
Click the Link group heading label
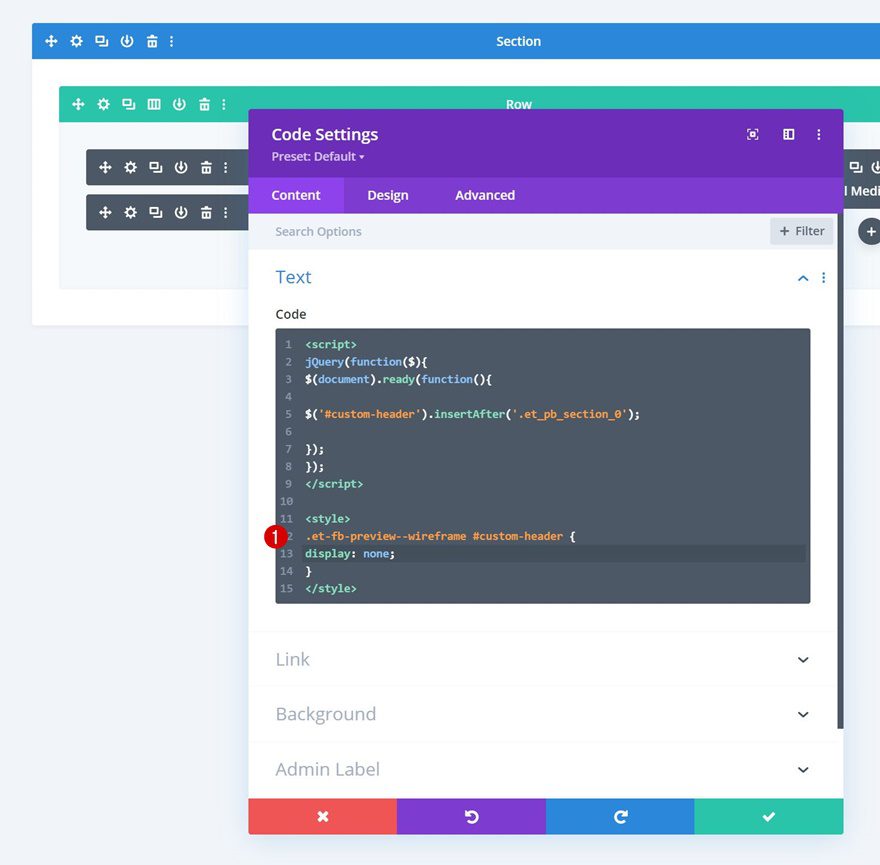292,659
